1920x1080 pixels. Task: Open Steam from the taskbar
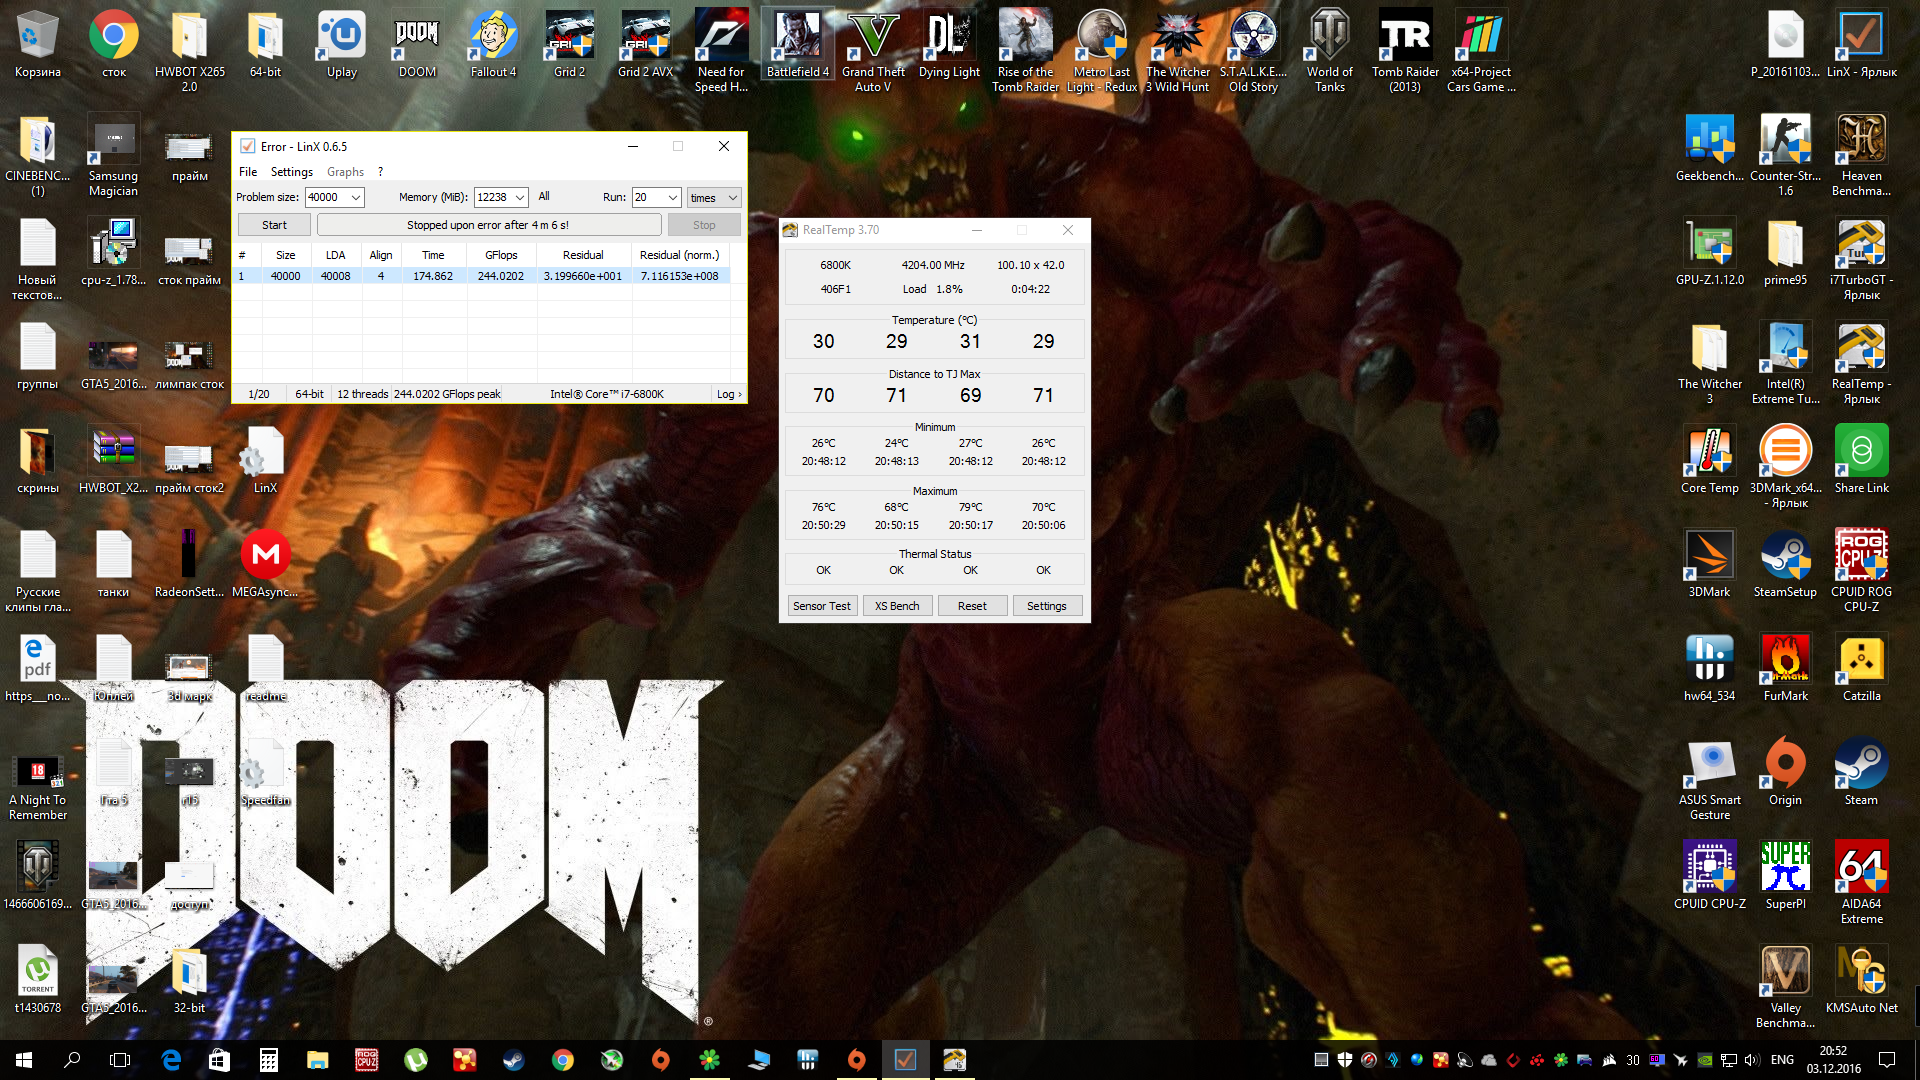tap(513, 1060)
